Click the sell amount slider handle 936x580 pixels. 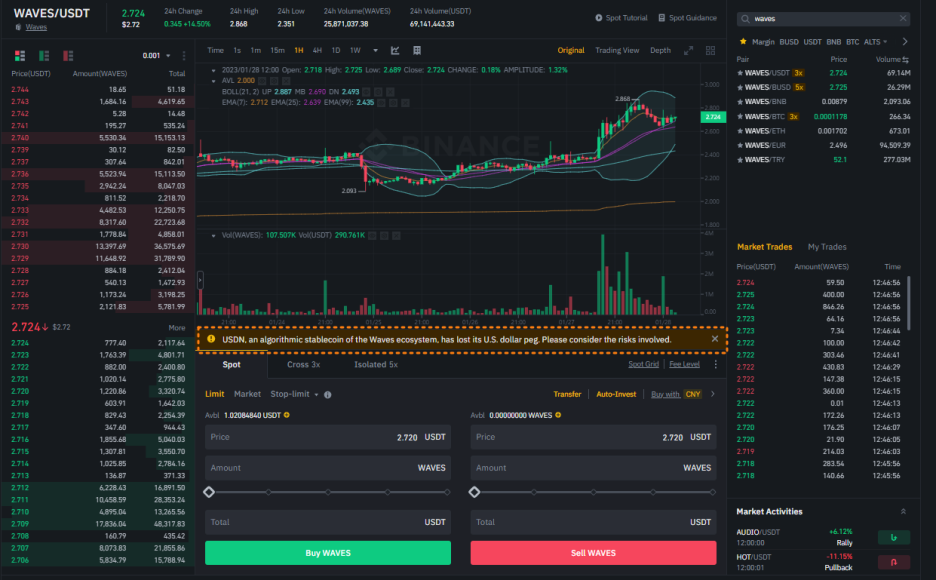[x=475, y=492]
